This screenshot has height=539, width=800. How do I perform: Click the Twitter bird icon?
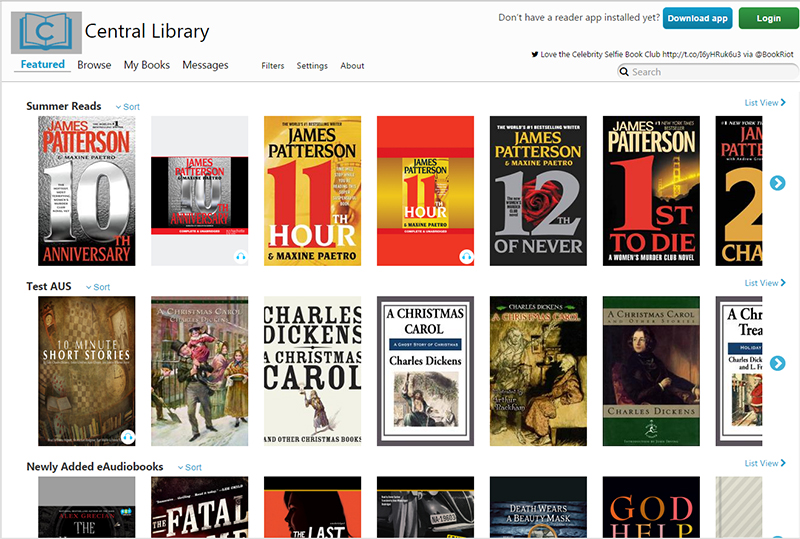tap(534, 54)
